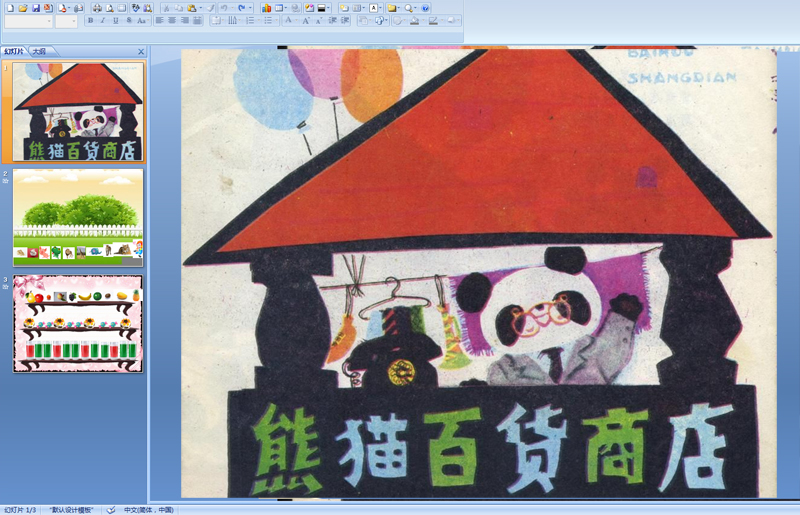Open print preview
The height and width of the screenshot is (515, 800).
[x=110, y=8]
